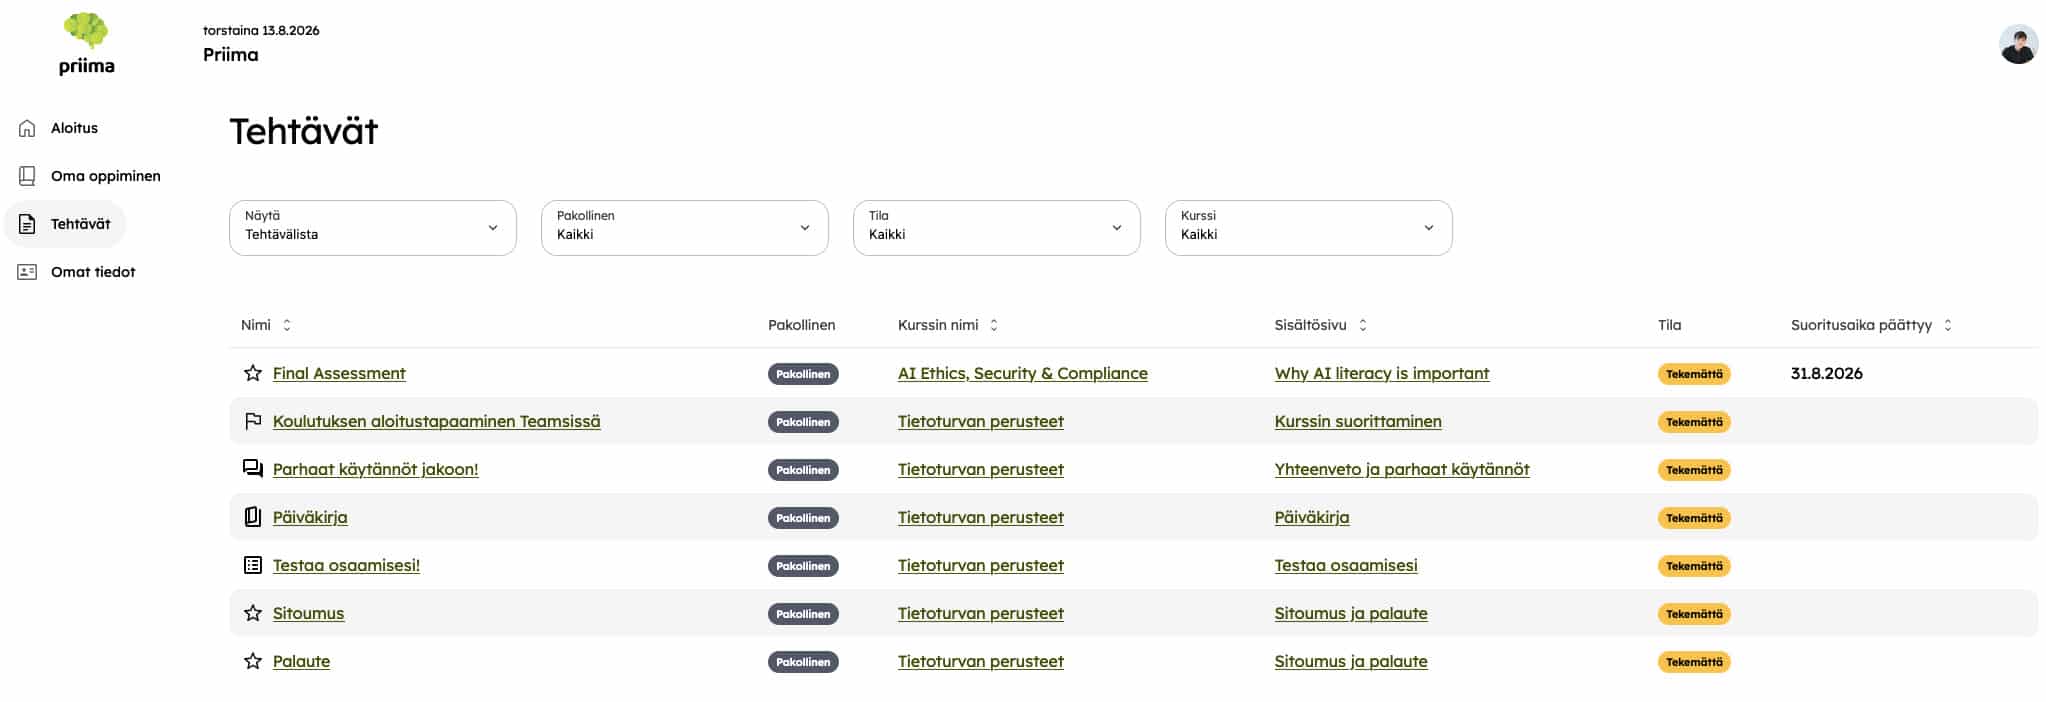Click the Tekemättä status in Sitoumus row

pos(1694,614)
